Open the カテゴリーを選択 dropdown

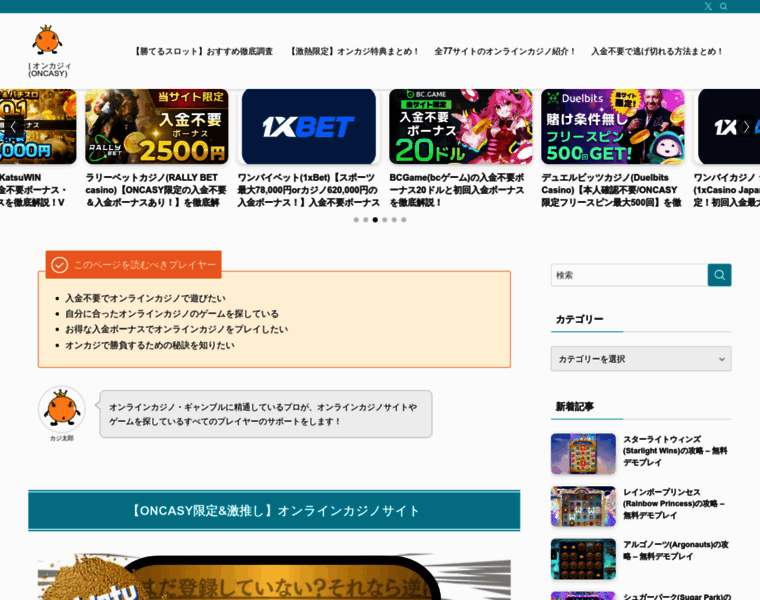tap(641, 359)
